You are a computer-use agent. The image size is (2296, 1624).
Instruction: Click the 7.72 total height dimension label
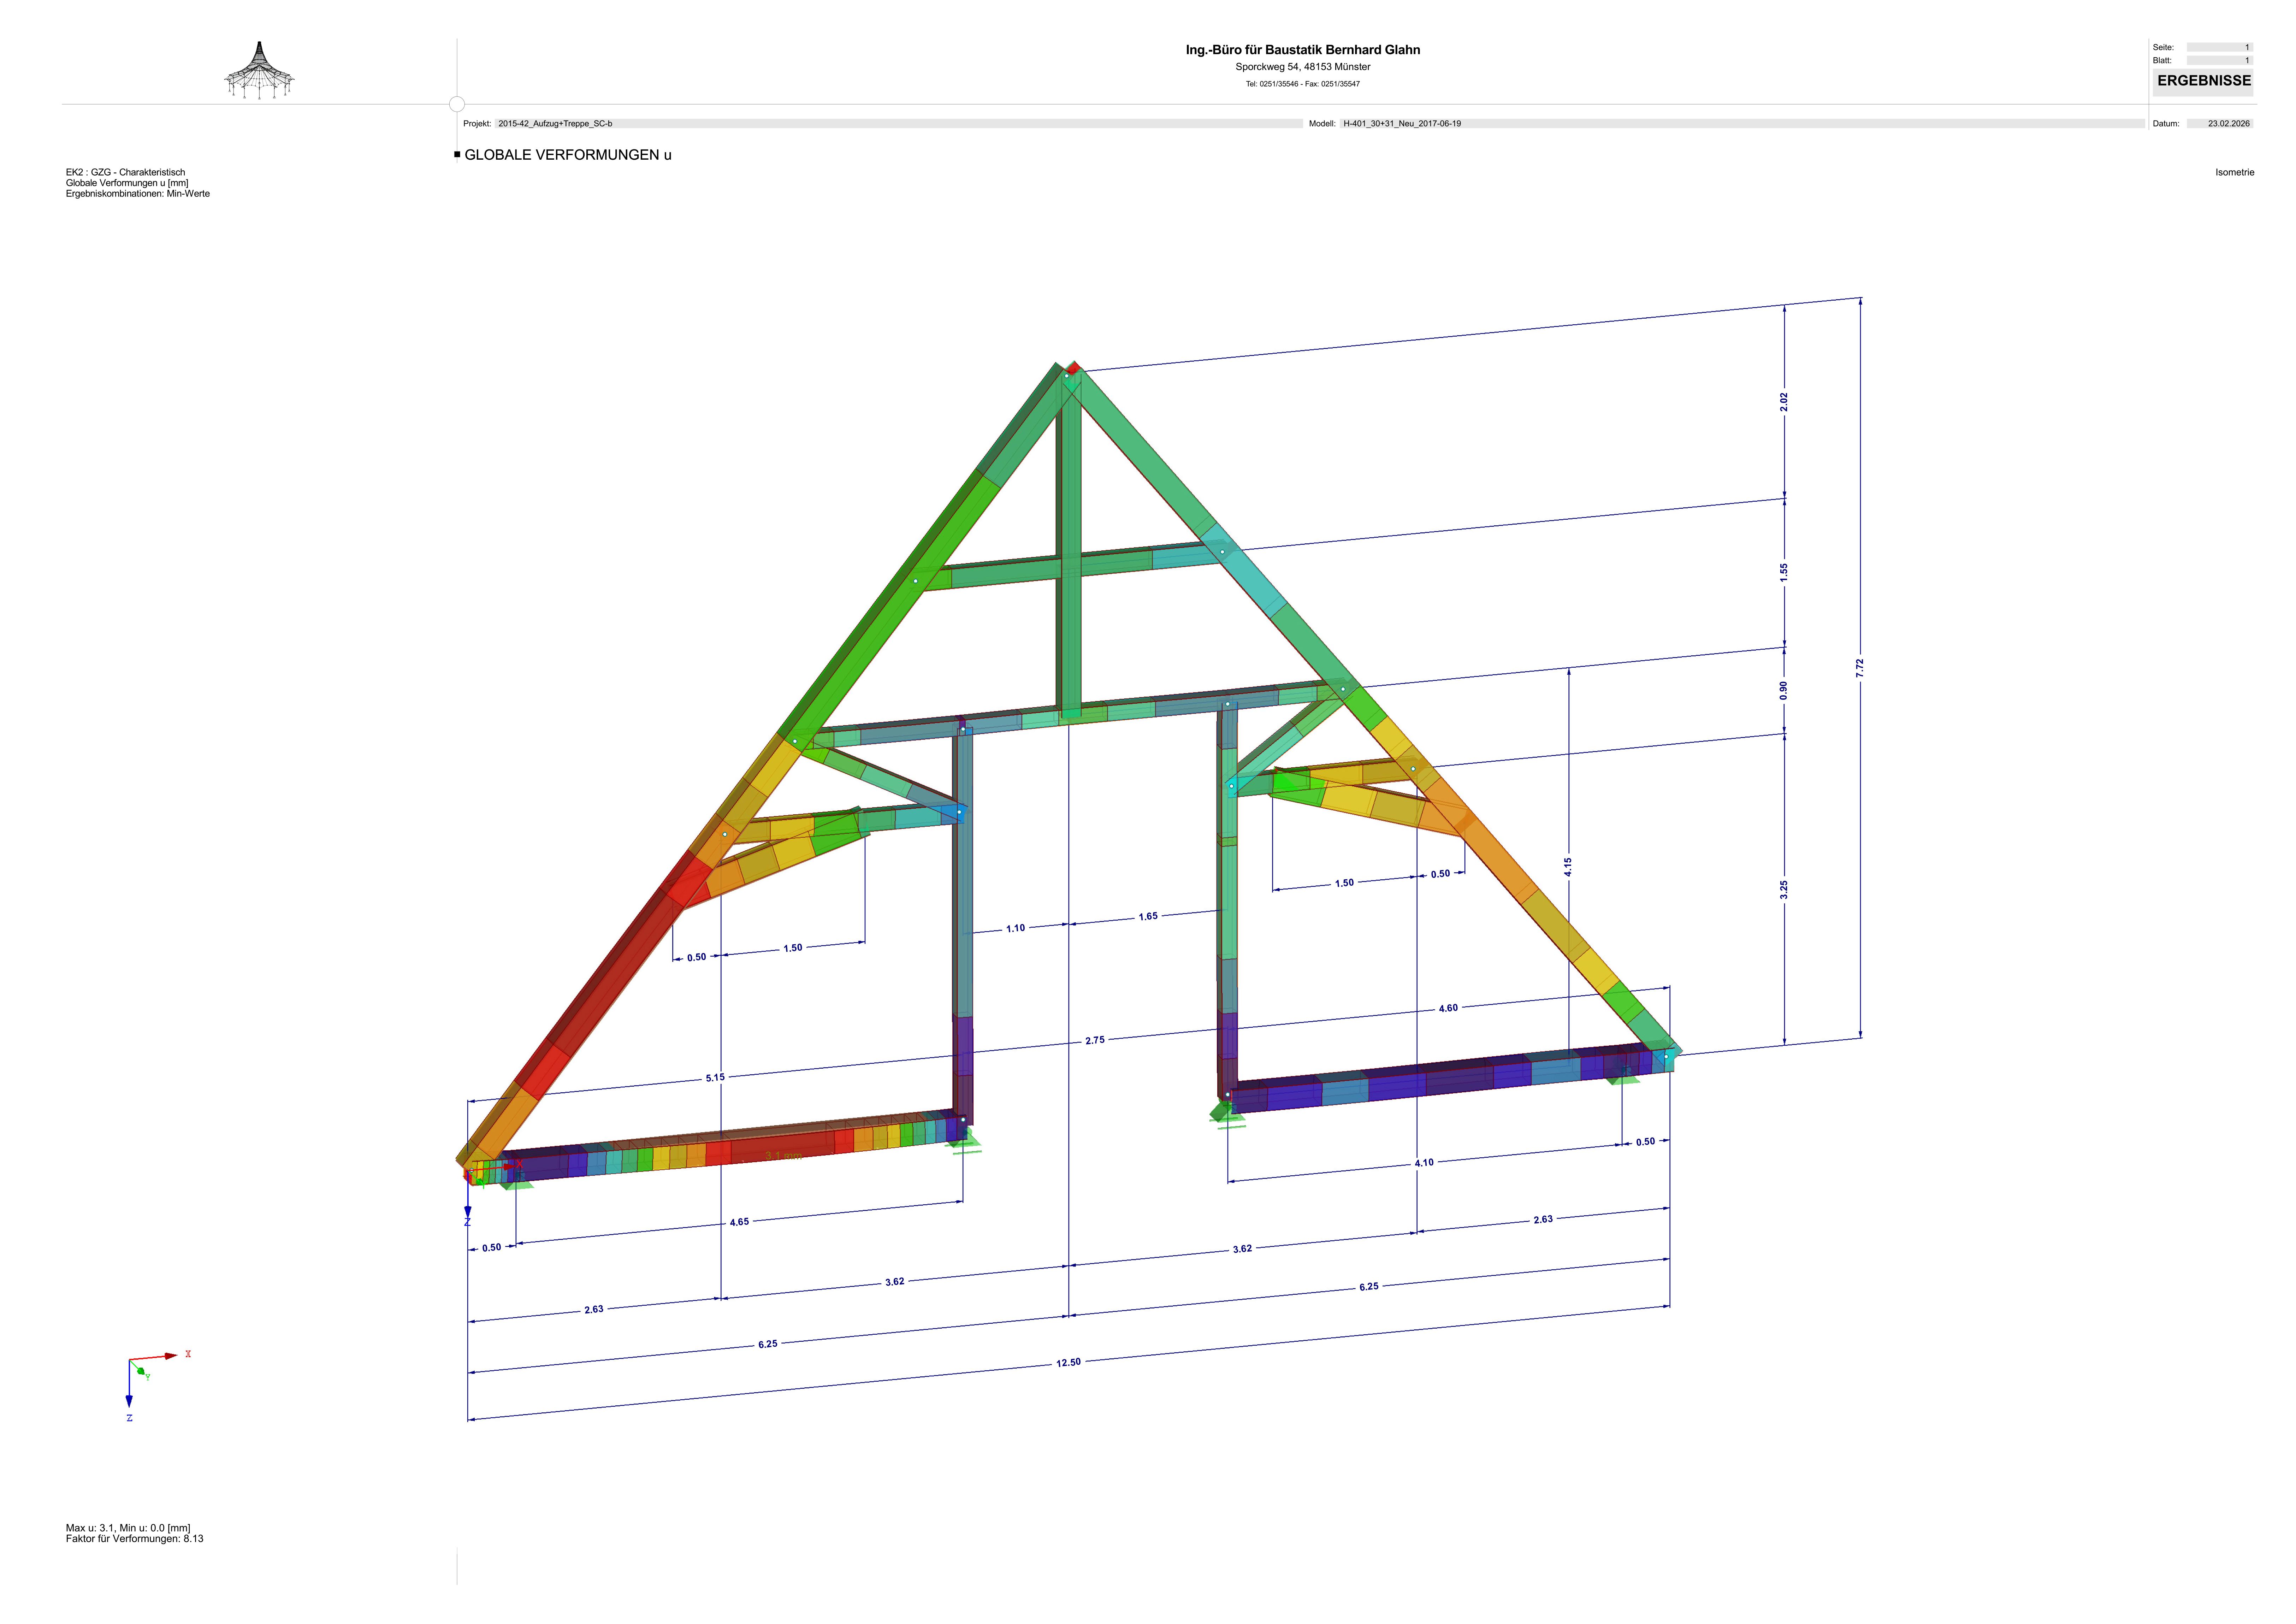[1860, 668]
